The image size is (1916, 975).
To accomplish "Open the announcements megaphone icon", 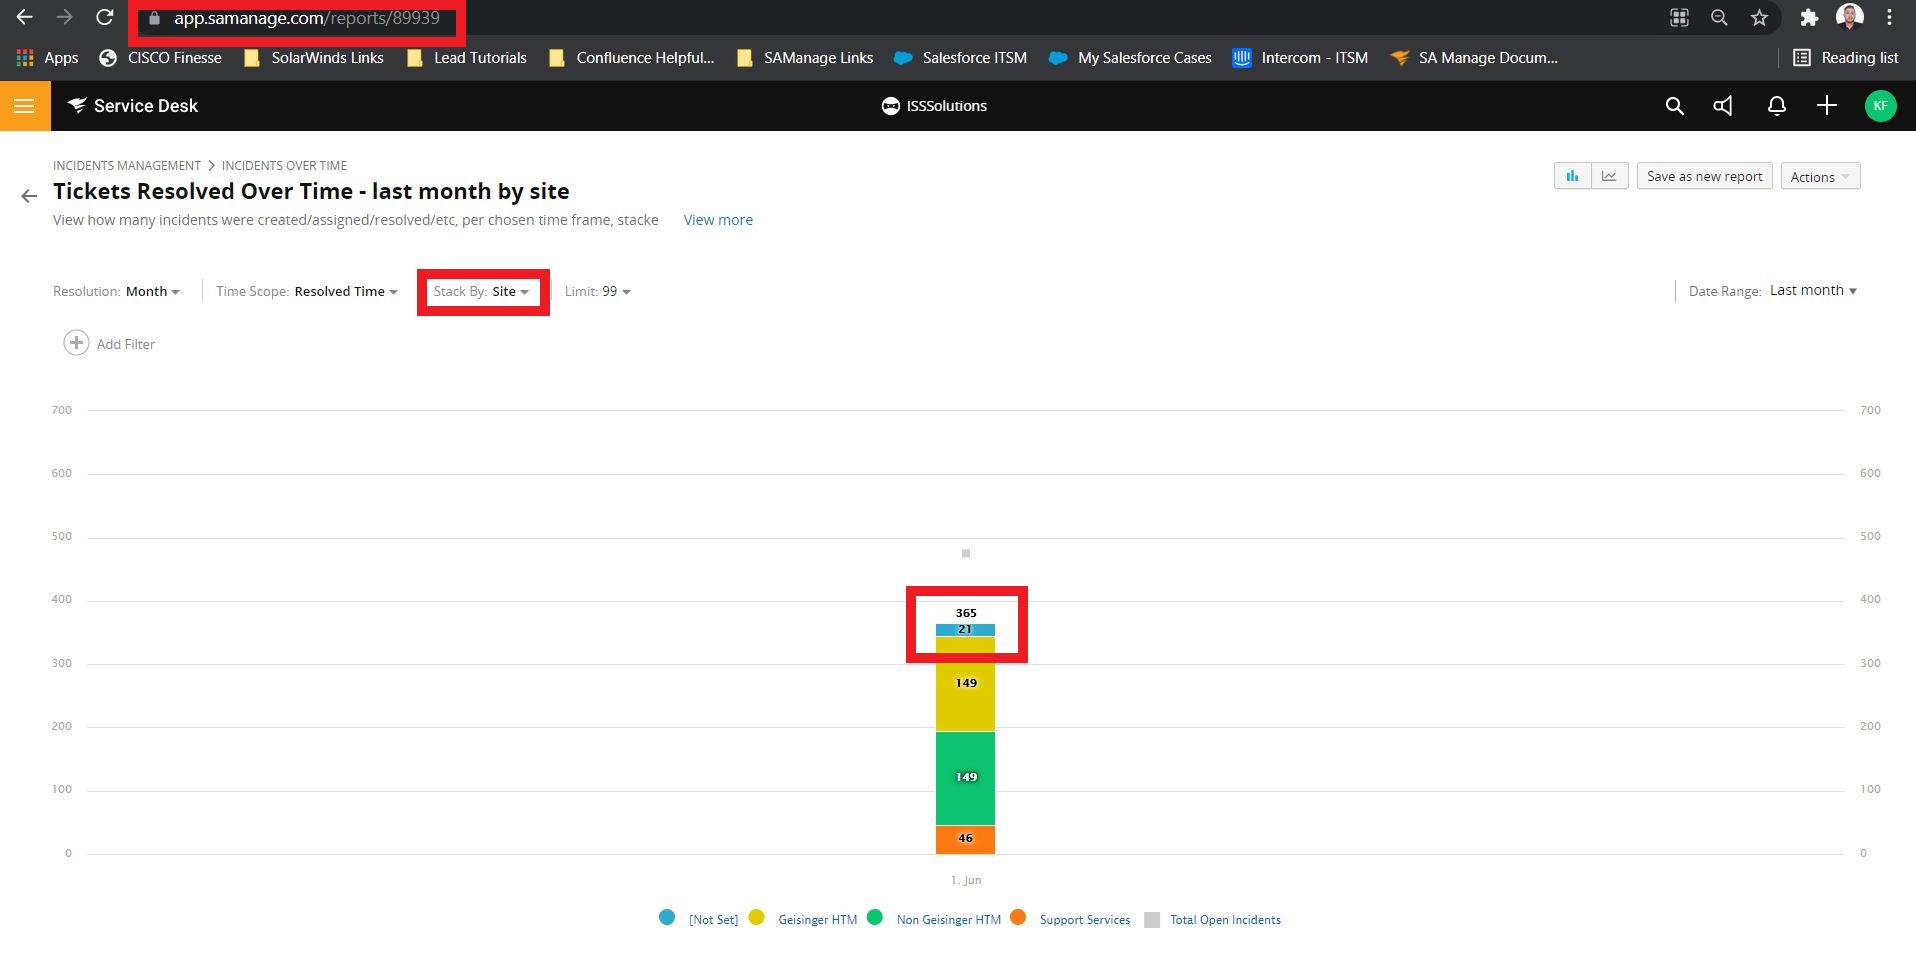I will 1723,106.
